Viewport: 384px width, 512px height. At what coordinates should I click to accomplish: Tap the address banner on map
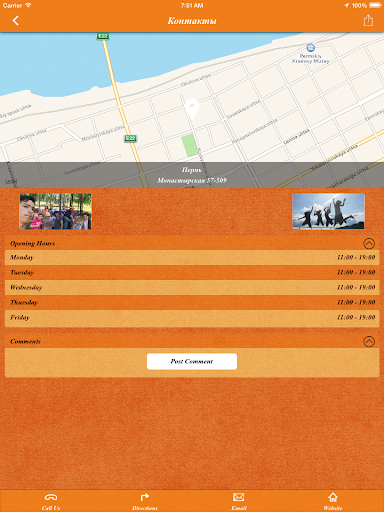[192, 175]
